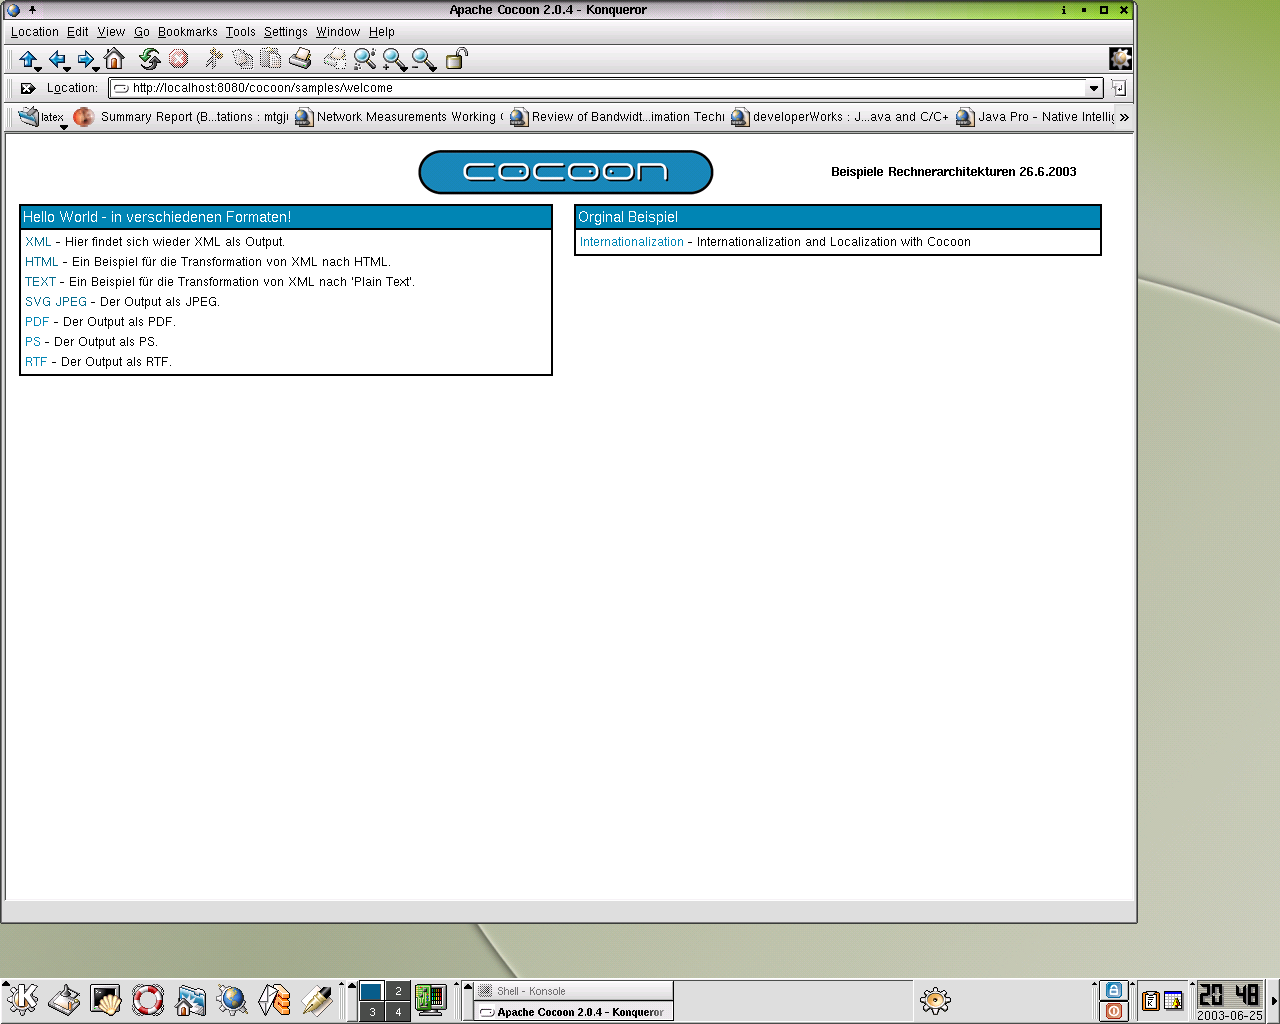
Task: Follow the XML sample link
Action: (38, 242)
